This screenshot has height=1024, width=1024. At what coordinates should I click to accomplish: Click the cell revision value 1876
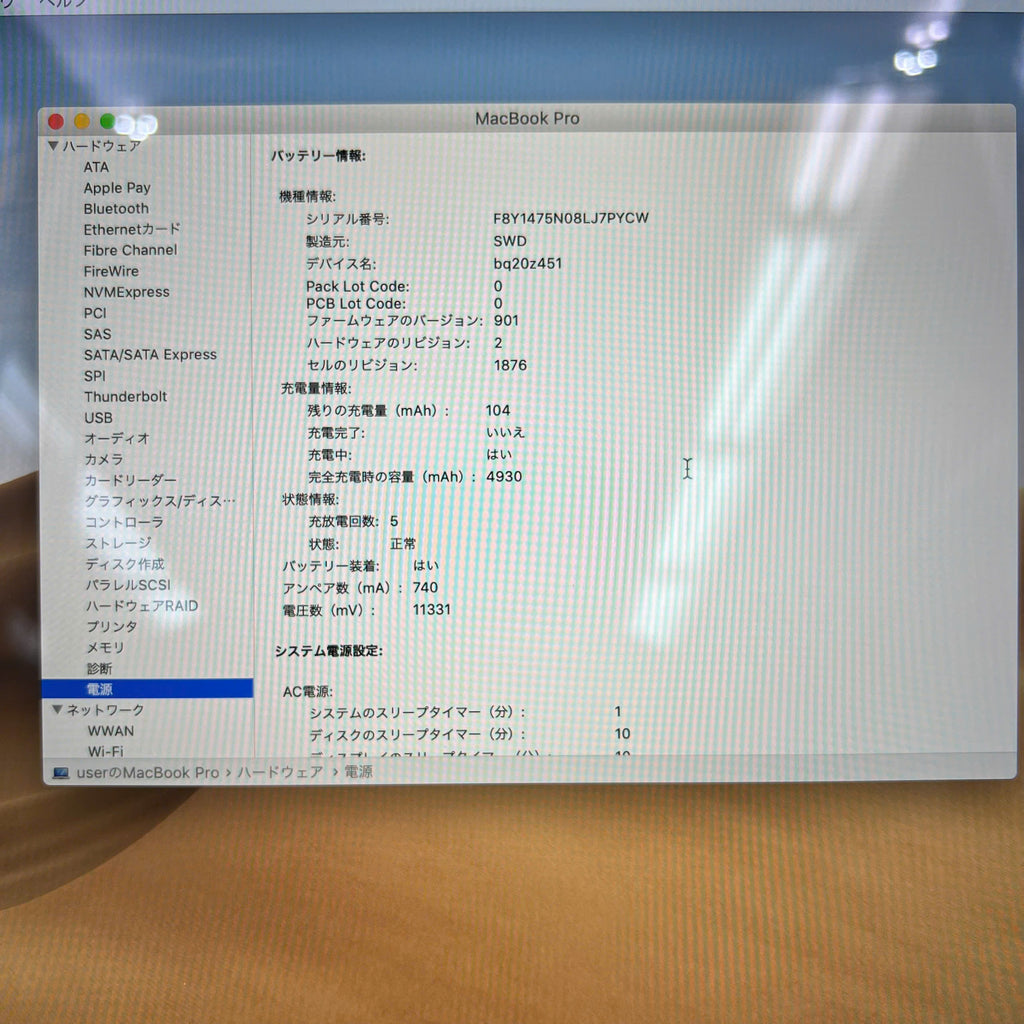(510, 365)
